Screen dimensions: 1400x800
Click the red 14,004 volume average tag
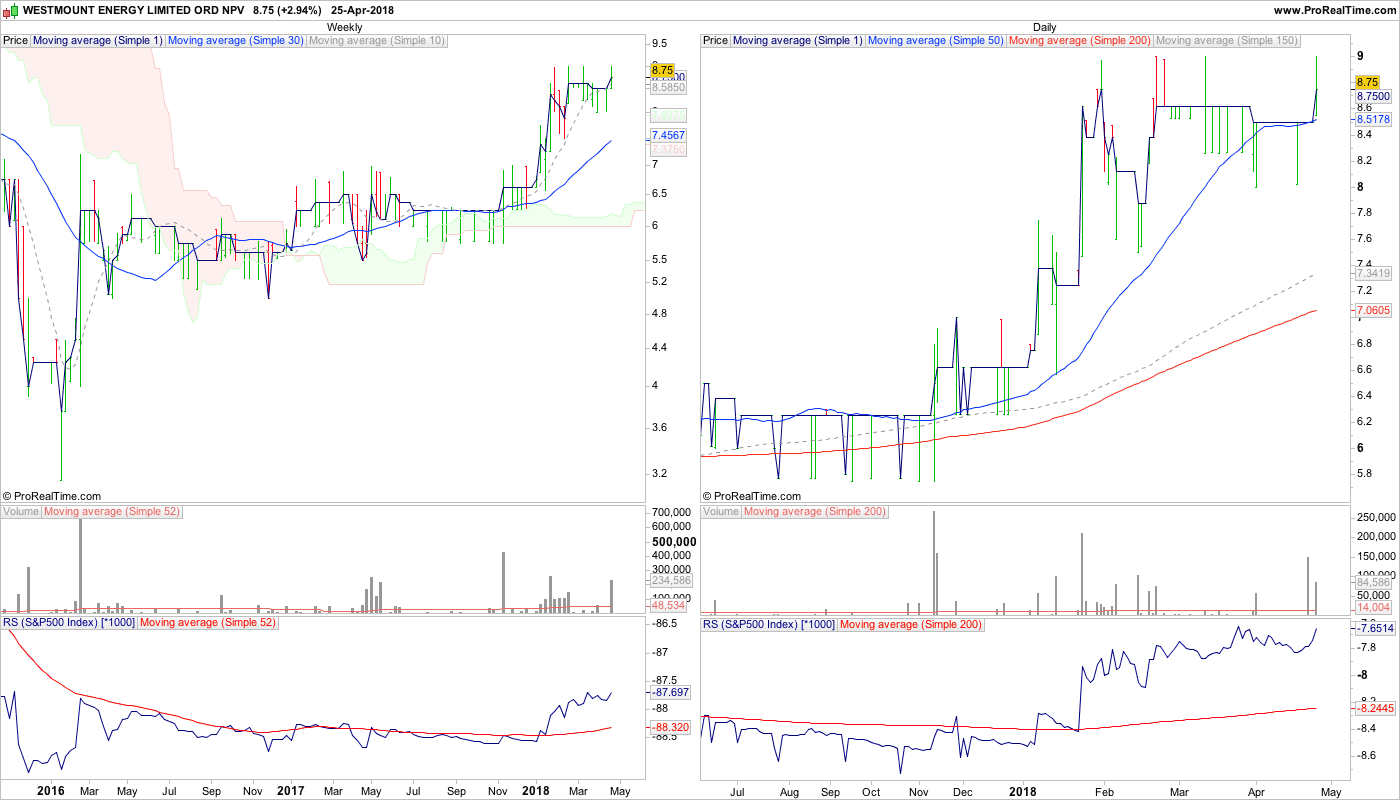tap(1373, 606)
